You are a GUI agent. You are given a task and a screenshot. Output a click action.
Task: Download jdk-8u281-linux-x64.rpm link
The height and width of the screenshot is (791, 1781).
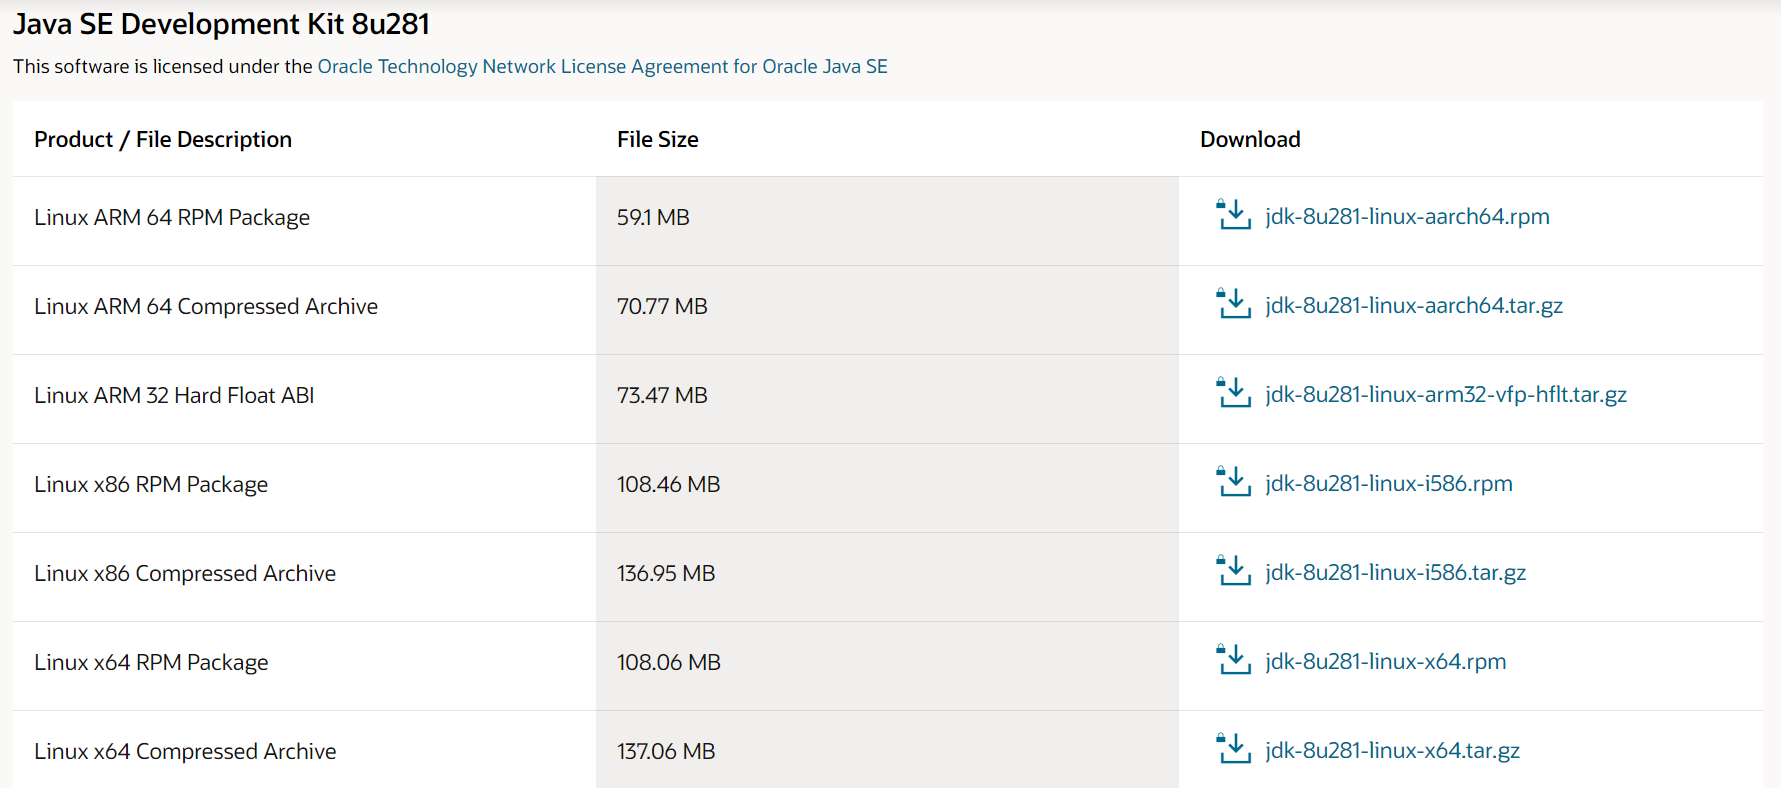coord(1386,662)
